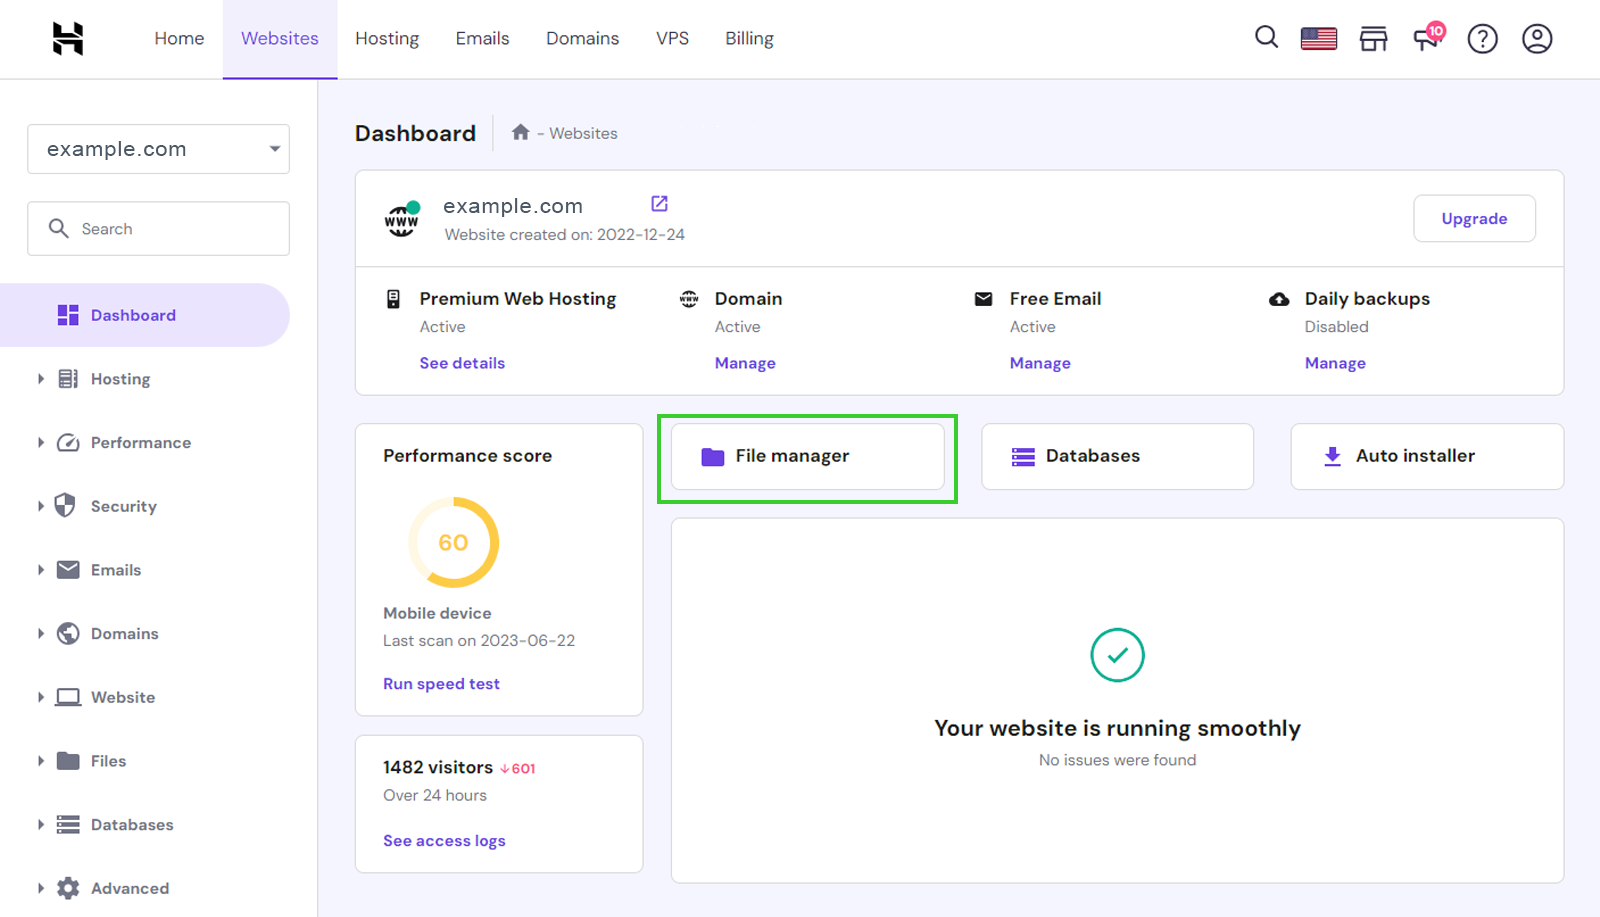Click the Files folder sidebar icon
This screenshot has height=917, width=1600.
pos(68,760)
